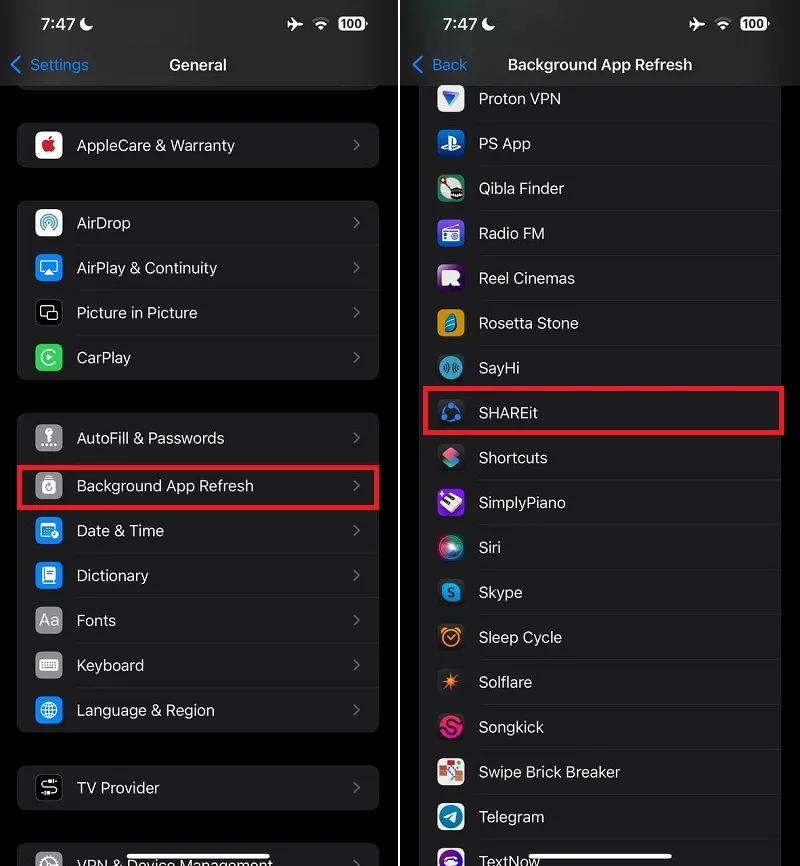Tap the Shortcuts app icon

pos(451,457)
